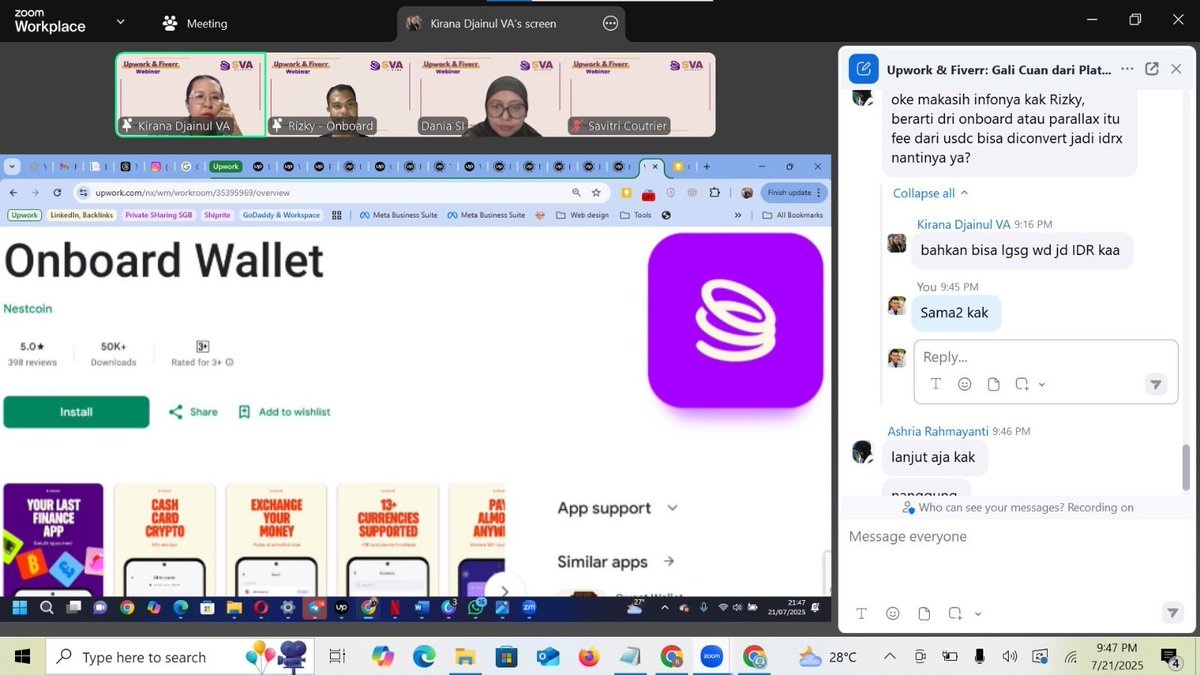Viewport: 1200px width, 675px height.
Task: Click Add to wishlist
Action: pos(284,412)
